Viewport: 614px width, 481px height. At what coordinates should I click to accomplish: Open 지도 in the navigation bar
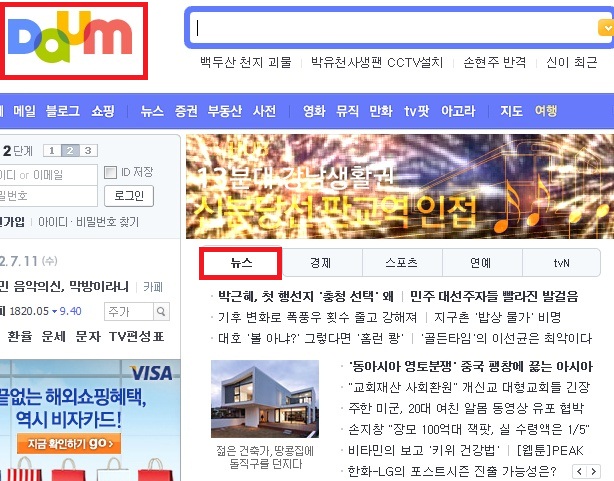(511, 111)
